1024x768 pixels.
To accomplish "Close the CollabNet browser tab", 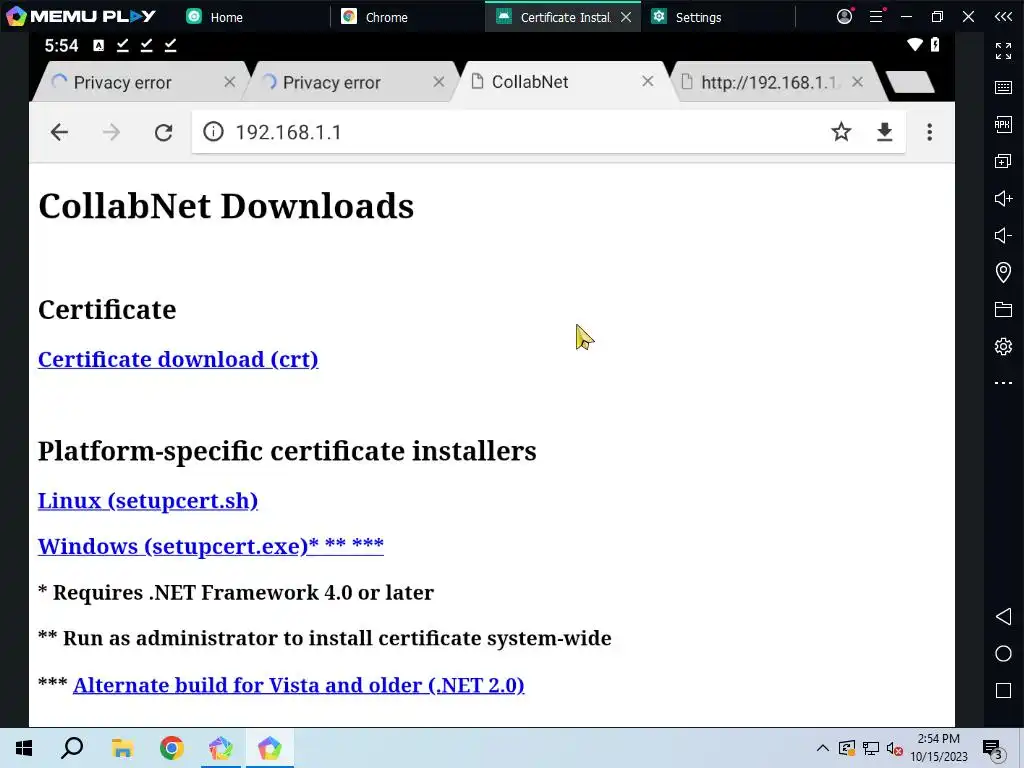I will 648,81.
